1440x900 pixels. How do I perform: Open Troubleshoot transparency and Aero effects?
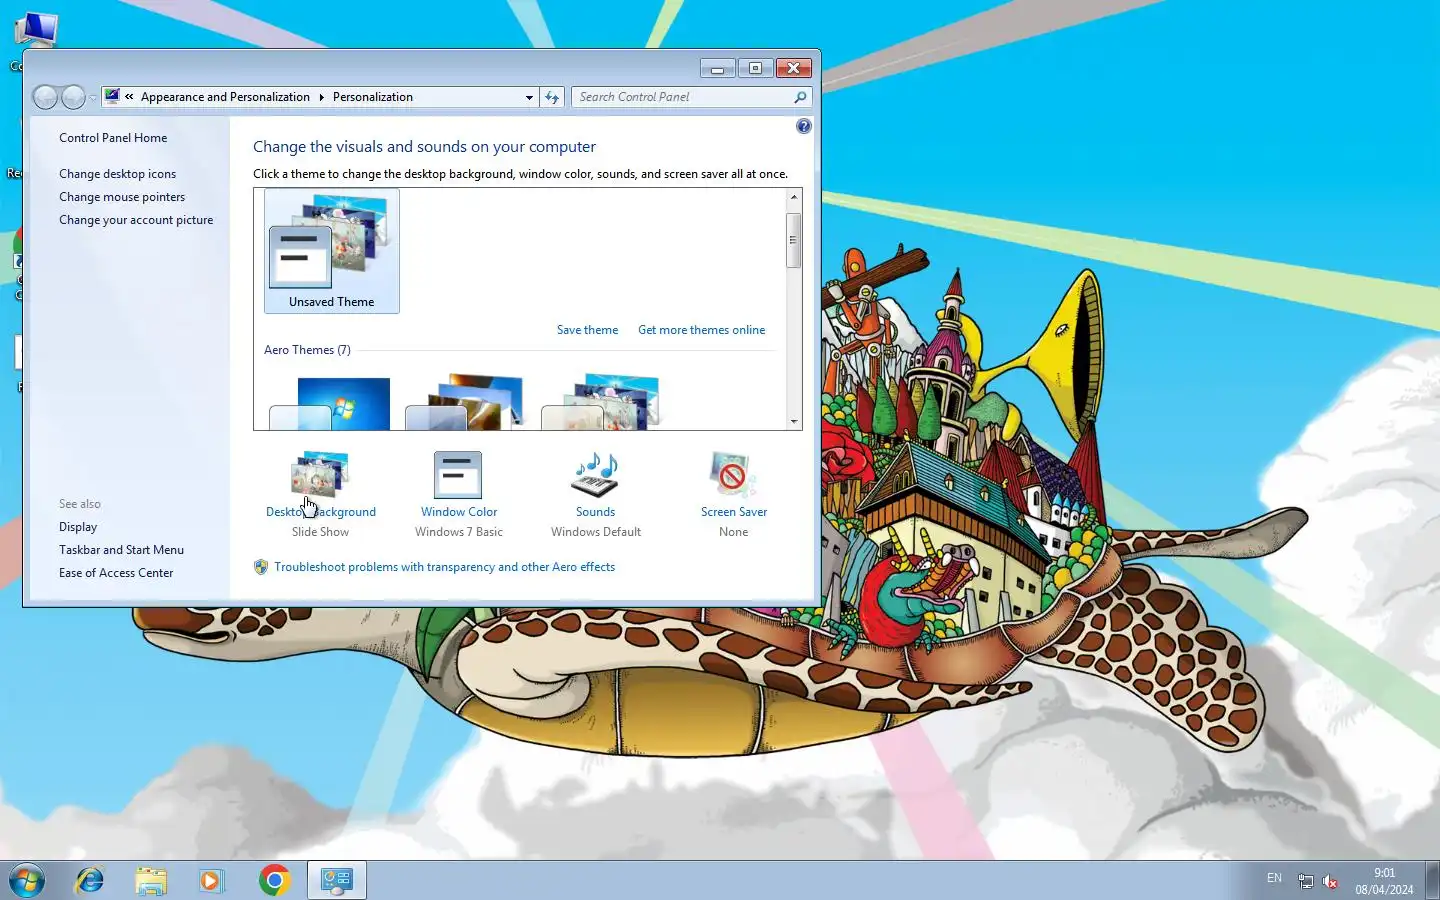[x=444, y=567]
